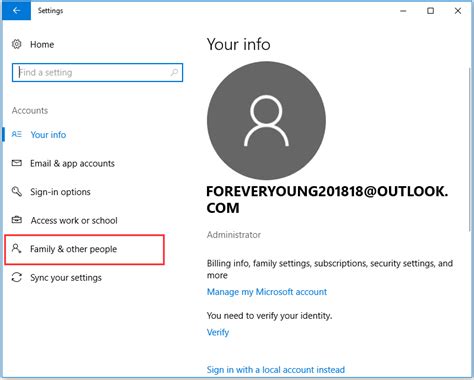
Task: Click Sign in with a local account instead
Action: pos(276,370)
